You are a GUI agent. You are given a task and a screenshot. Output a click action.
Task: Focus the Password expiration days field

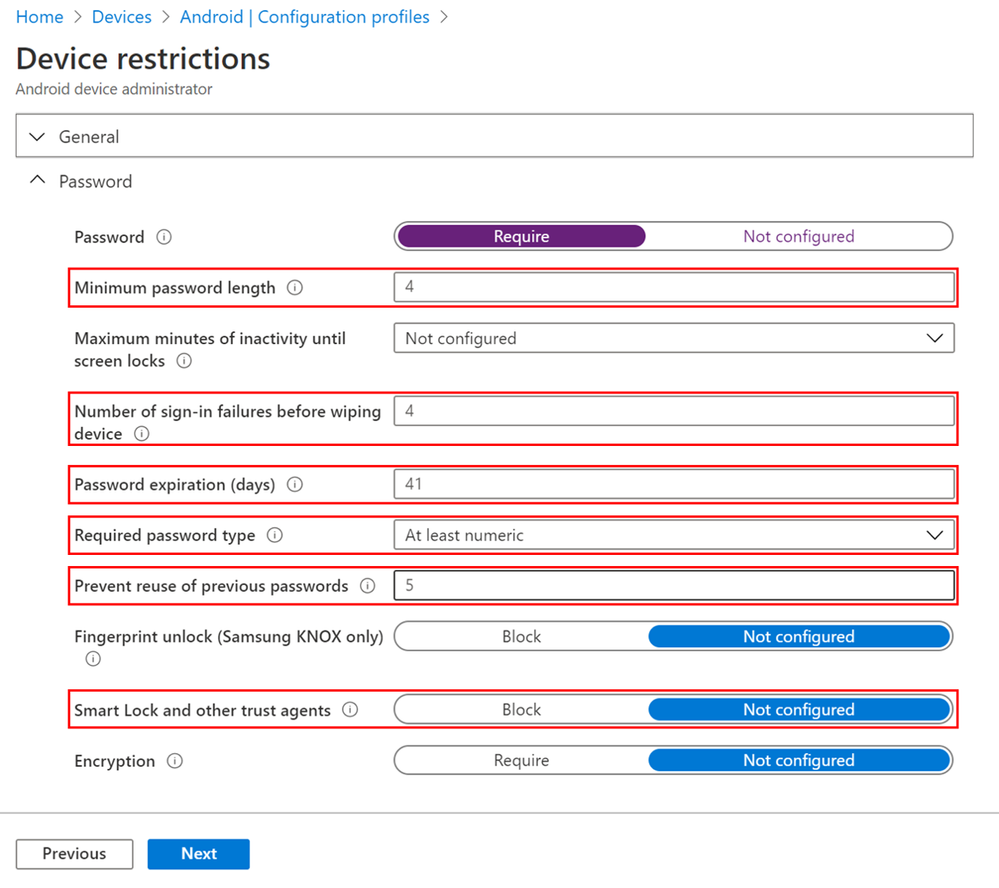point(674,484)
